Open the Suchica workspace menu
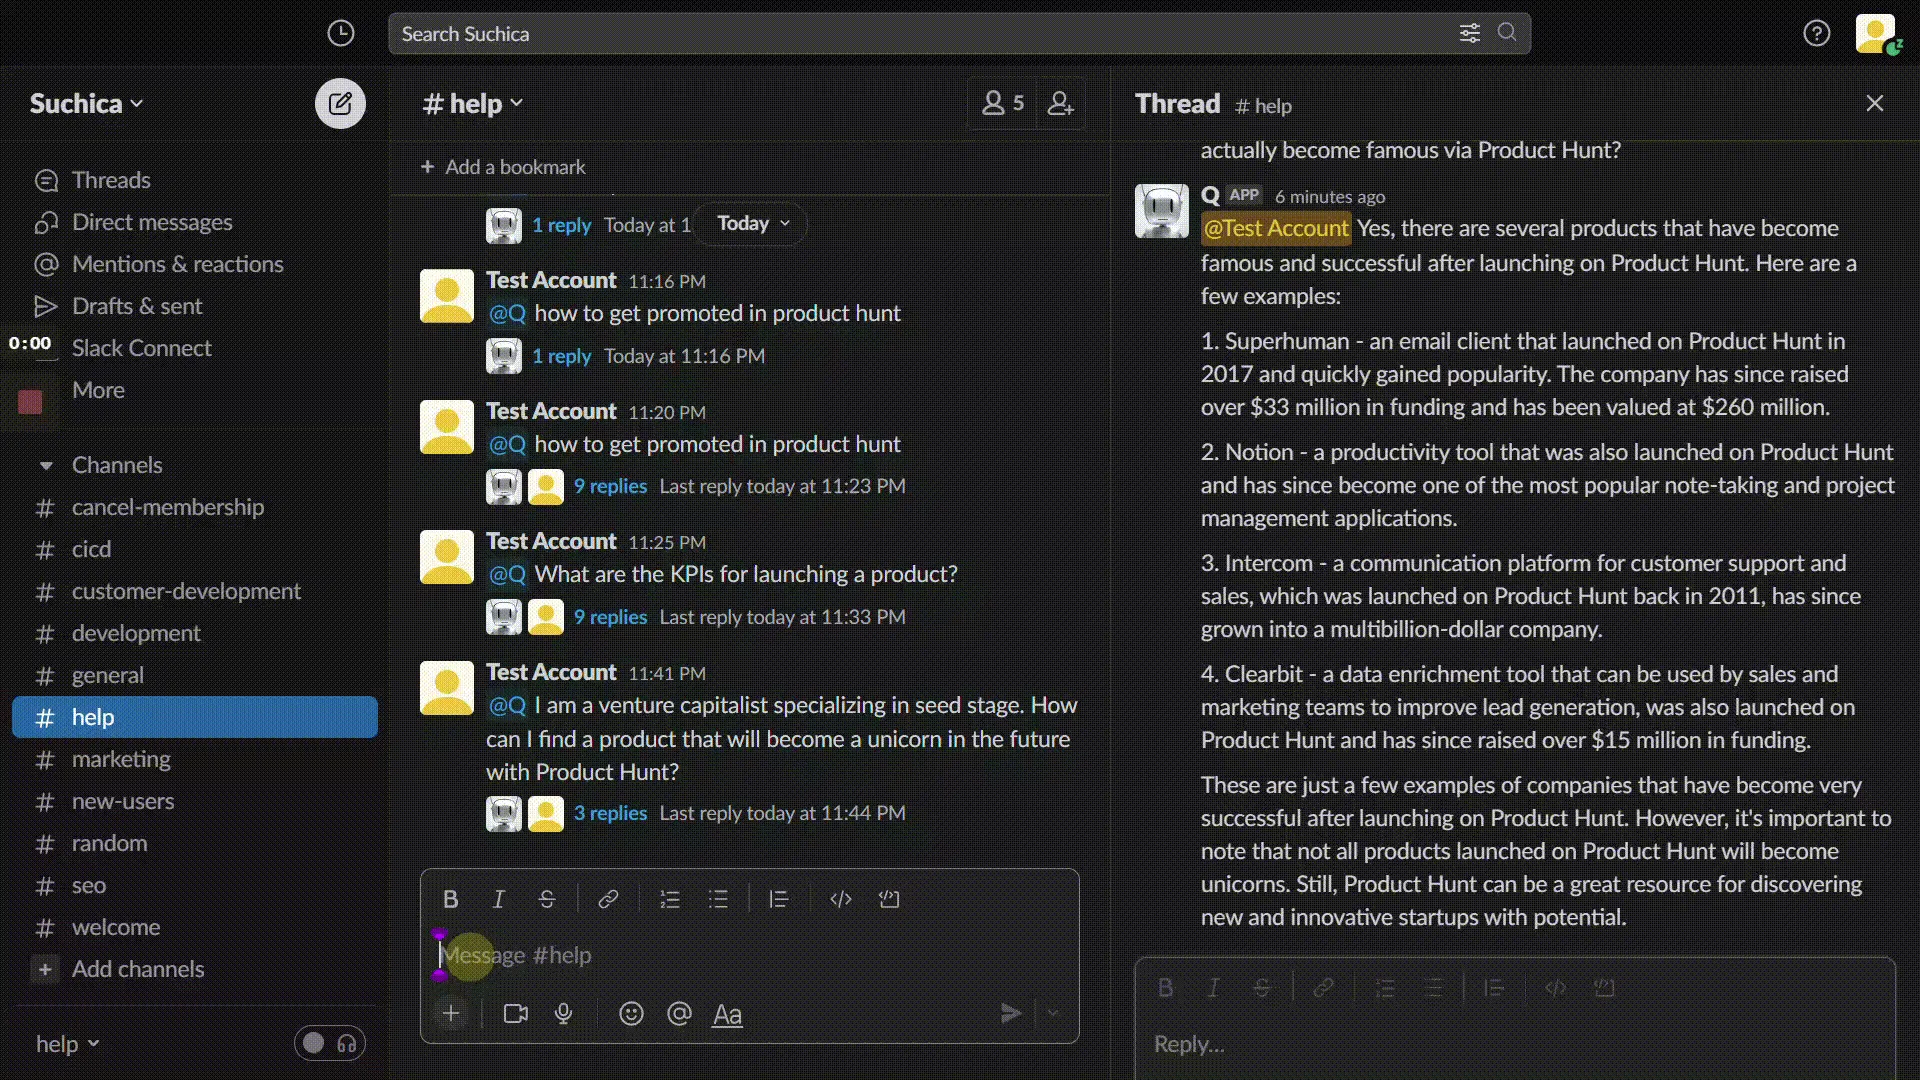Image resolution: width=1920 pixels, height=1080 pixels. [x=86, y=104]
